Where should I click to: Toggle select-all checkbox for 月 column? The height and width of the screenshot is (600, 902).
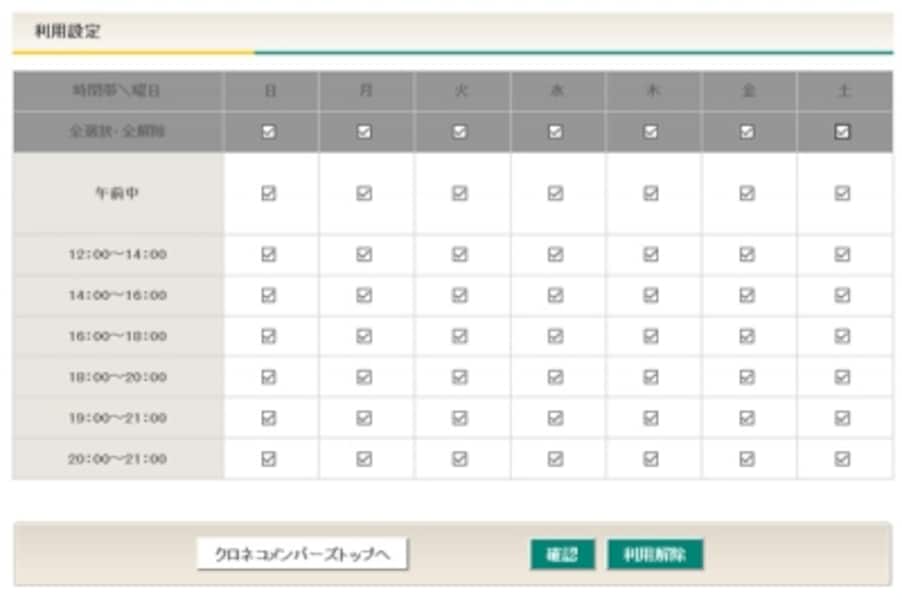point(364,132)
